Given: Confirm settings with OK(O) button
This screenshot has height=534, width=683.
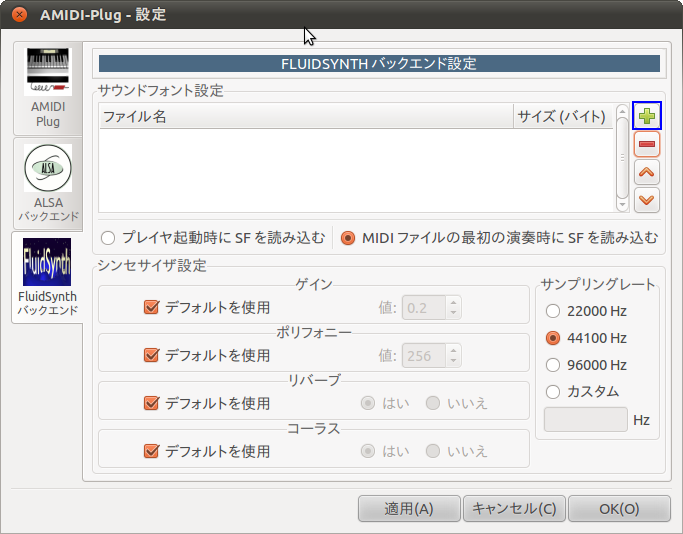Looking at the screenshot, I should (619, 508).
